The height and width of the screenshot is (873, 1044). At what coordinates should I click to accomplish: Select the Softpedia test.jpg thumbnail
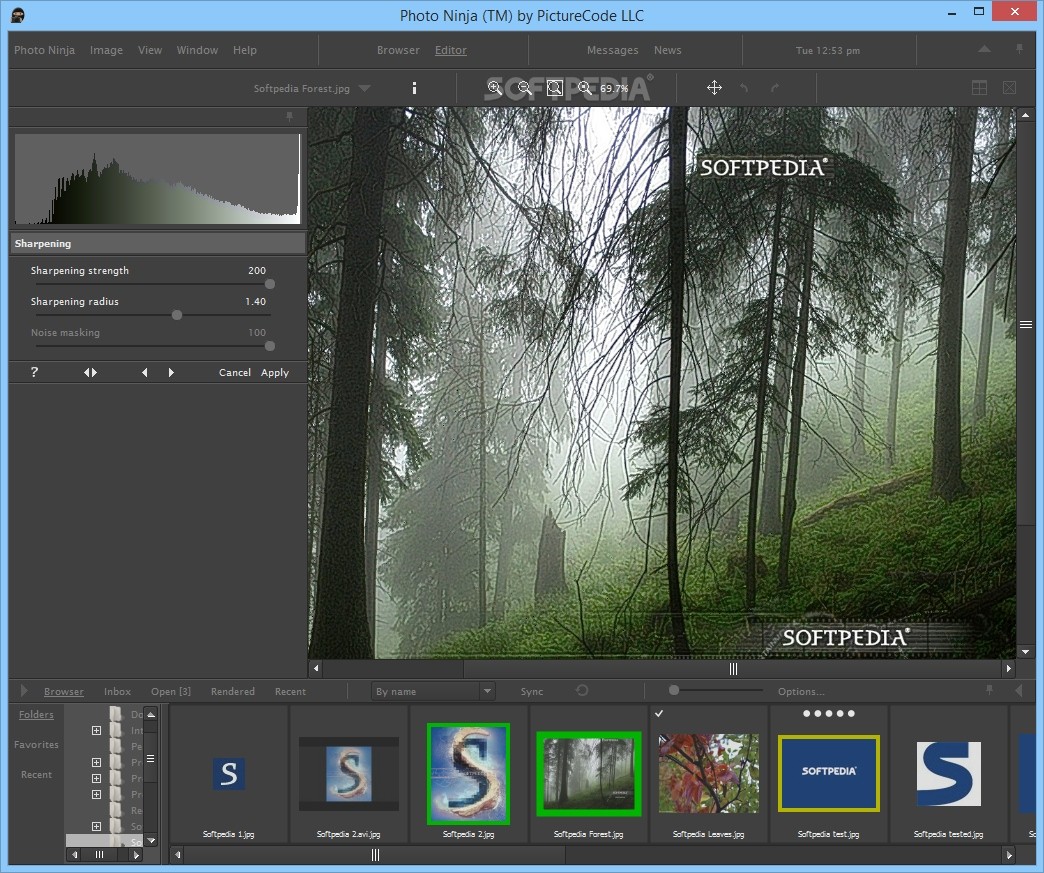coord(828,772)
